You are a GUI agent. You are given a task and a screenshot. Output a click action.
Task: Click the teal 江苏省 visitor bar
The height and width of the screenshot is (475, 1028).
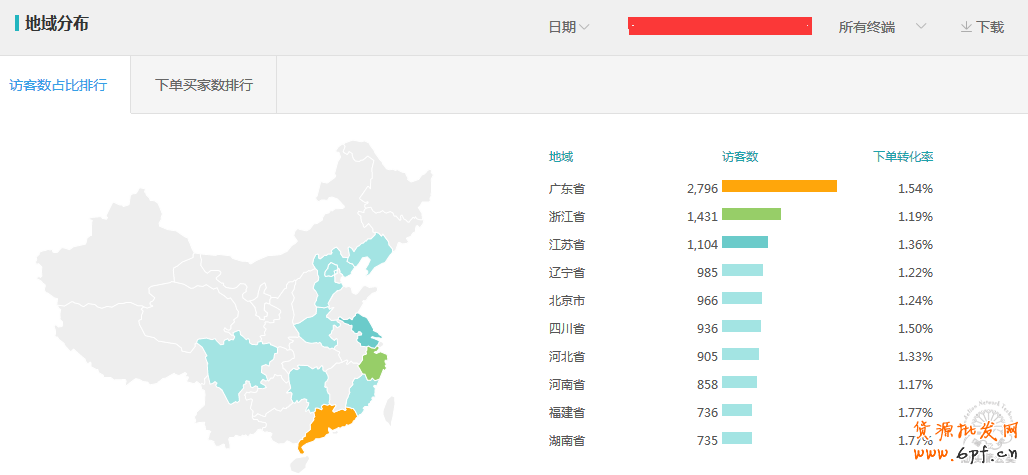(744, 242)
